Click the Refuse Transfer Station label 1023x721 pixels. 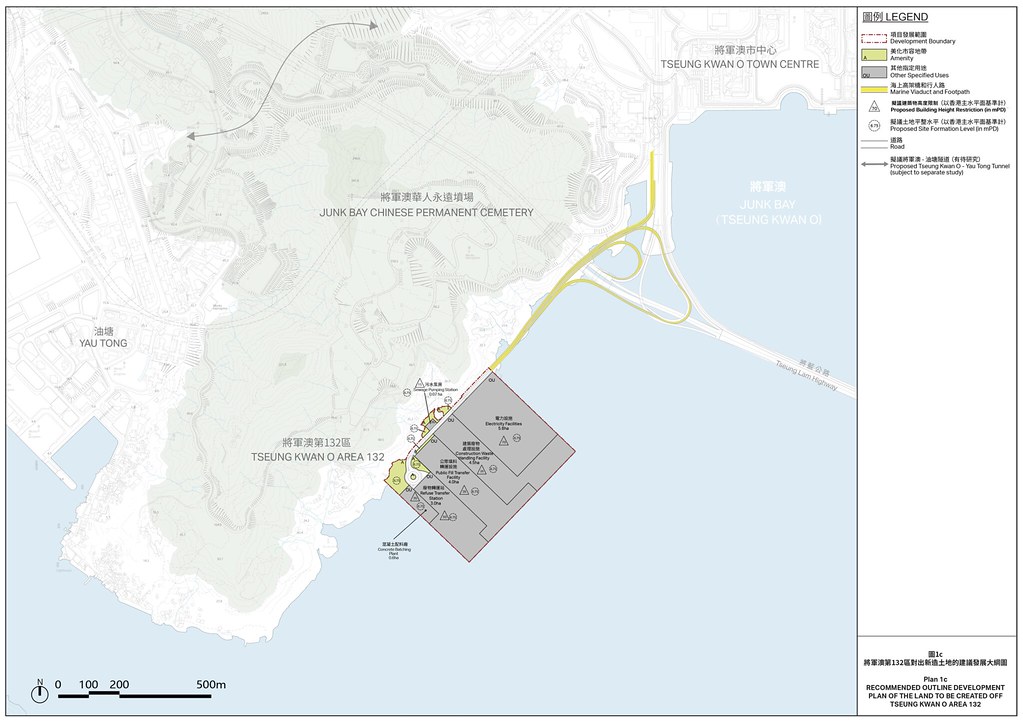[435, 496]
